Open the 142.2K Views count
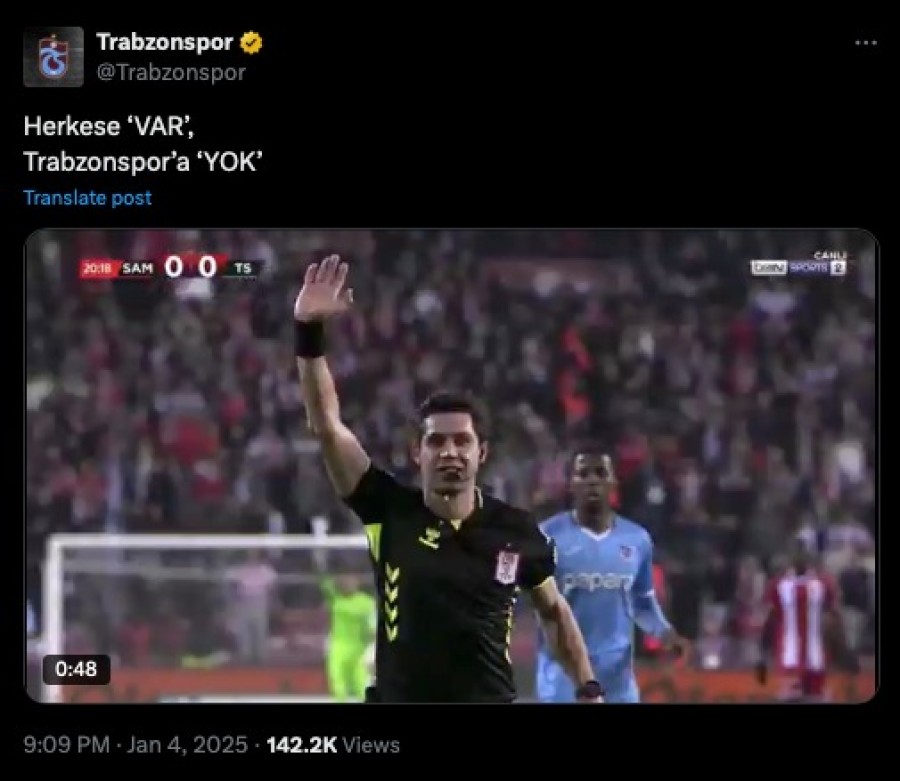This screenshot has height=781, width=900. 333,745
